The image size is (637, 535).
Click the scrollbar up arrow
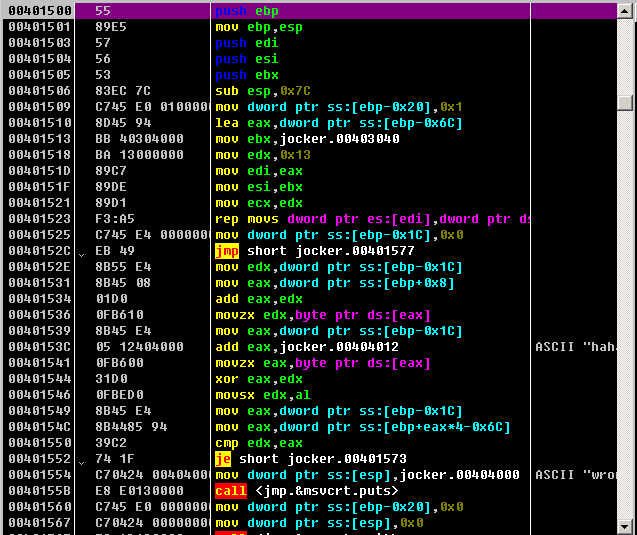(625, 11)
